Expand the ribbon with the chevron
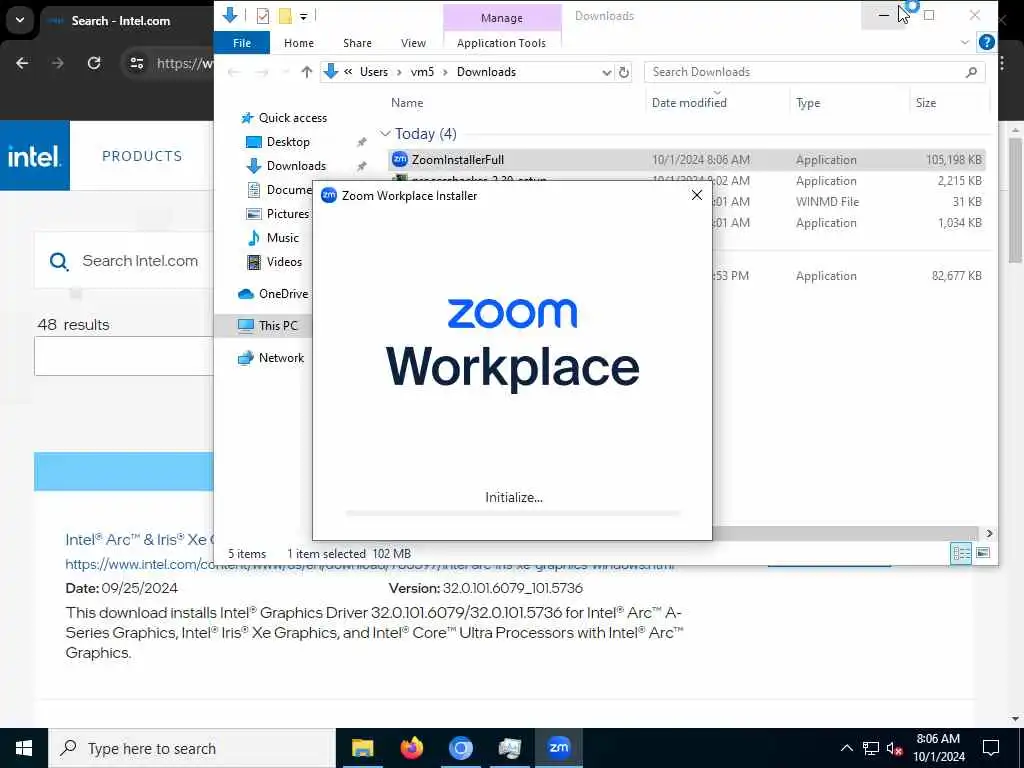This screenshot has height=768, width=1024. (965, 42)
